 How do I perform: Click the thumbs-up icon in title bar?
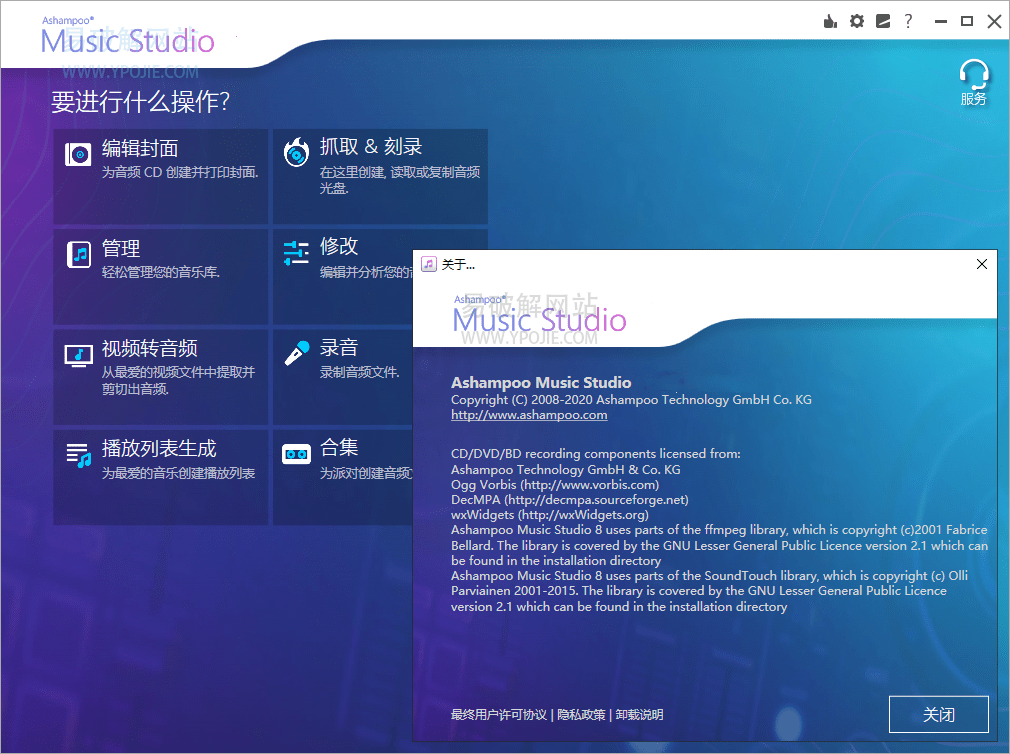tap(830, 21)
